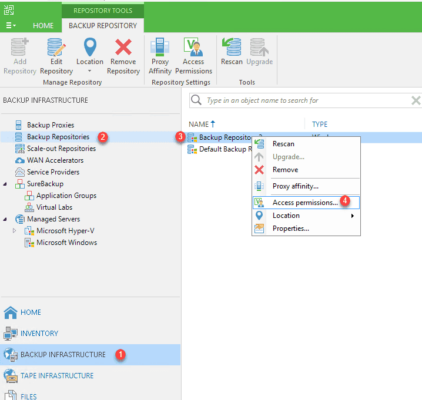Click the Upgrade ribbon icon
422x400 pixels.
point(259,47)
